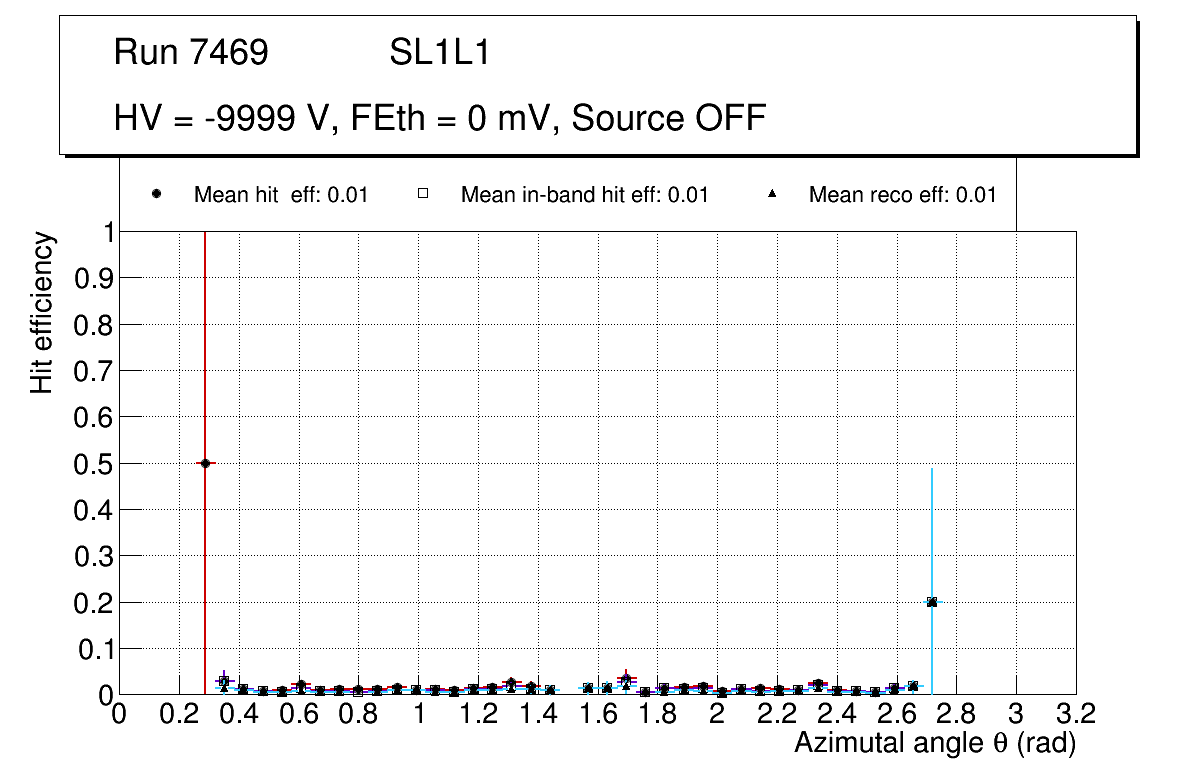Click the data marker near 2.35 rad

tap(818, 684)
